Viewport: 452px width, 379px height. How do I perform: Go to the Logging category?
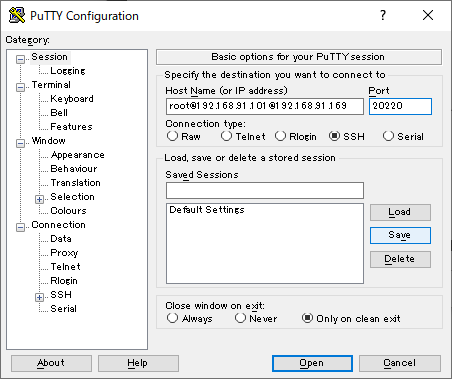(68, 71)
